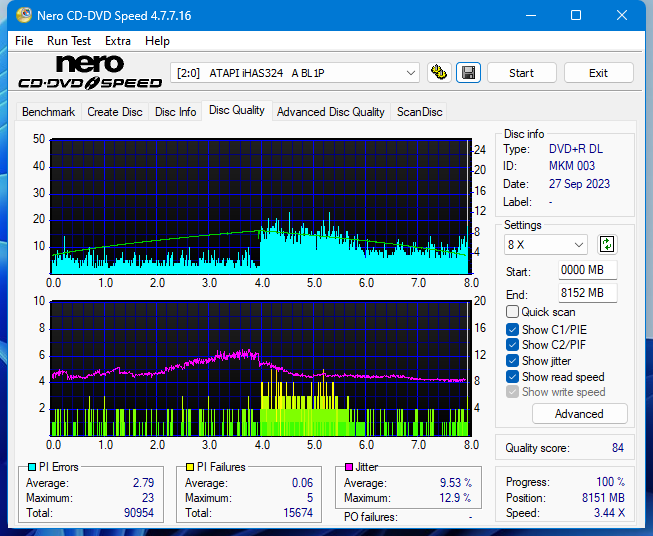Click the PI Failures yellow legend swatch
Image resolution: width=653 pixels, height=536 pixels.
(190, 467)
